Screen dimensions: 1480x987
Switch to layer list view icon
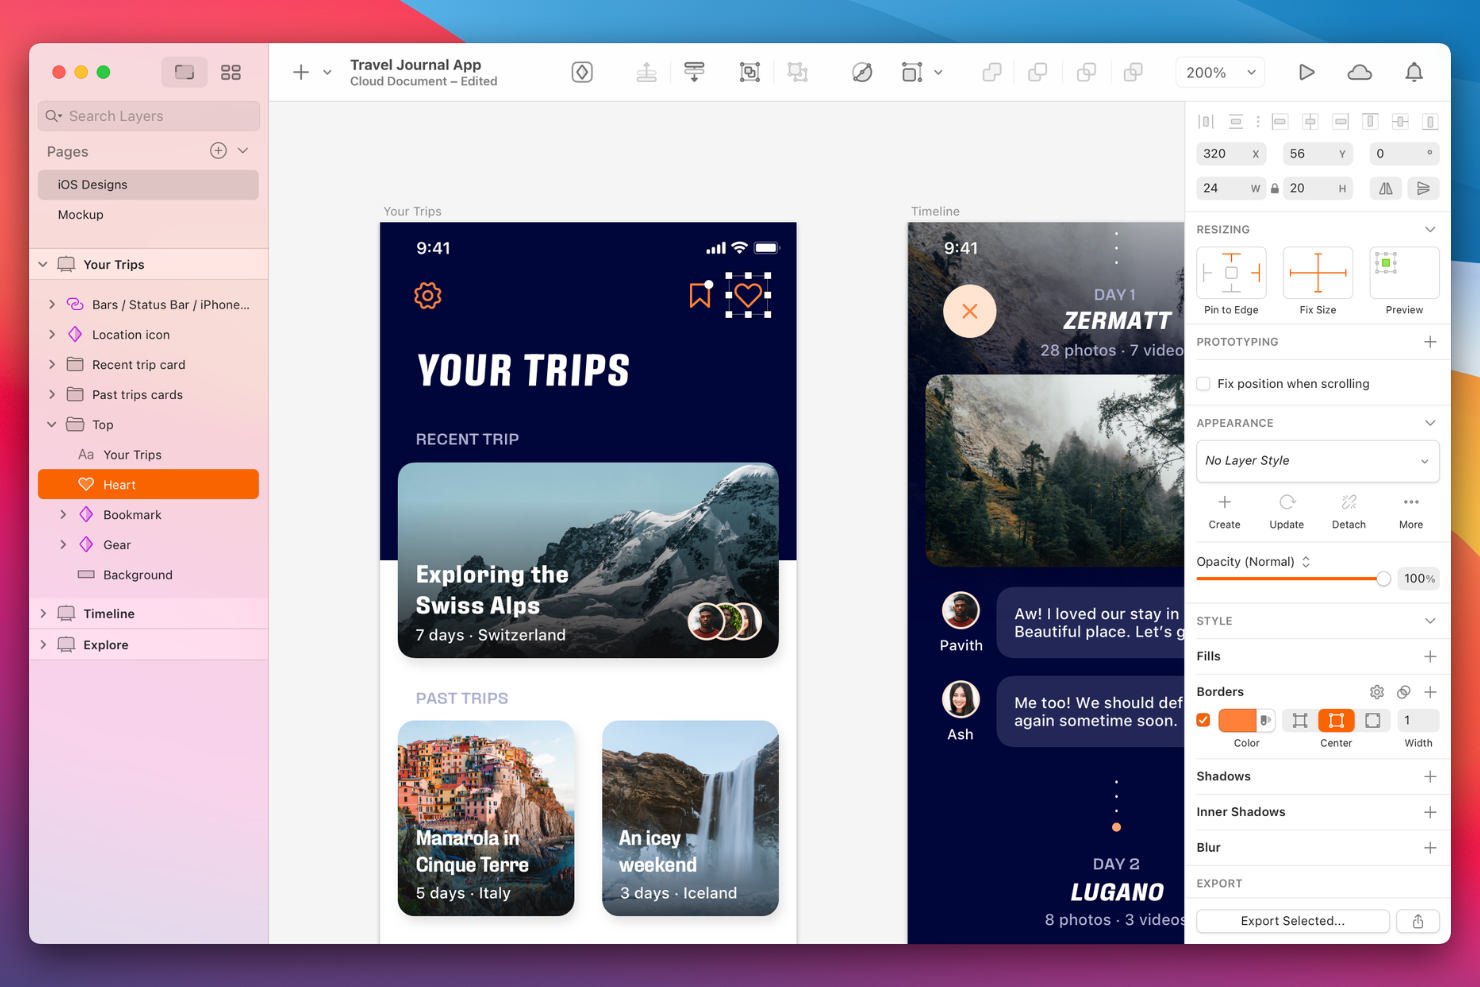click(x=184, y=72)
